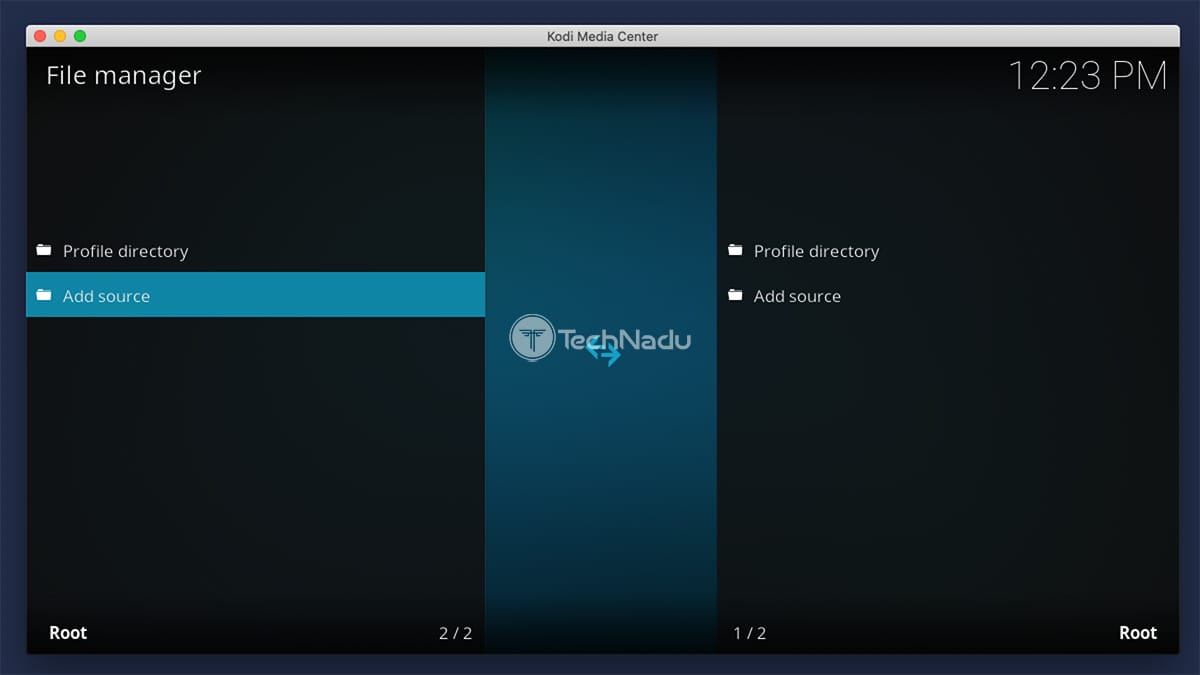The image size is (1200, 675).
Task: Open Profile directory in right pane
Action: click(946, 250)
